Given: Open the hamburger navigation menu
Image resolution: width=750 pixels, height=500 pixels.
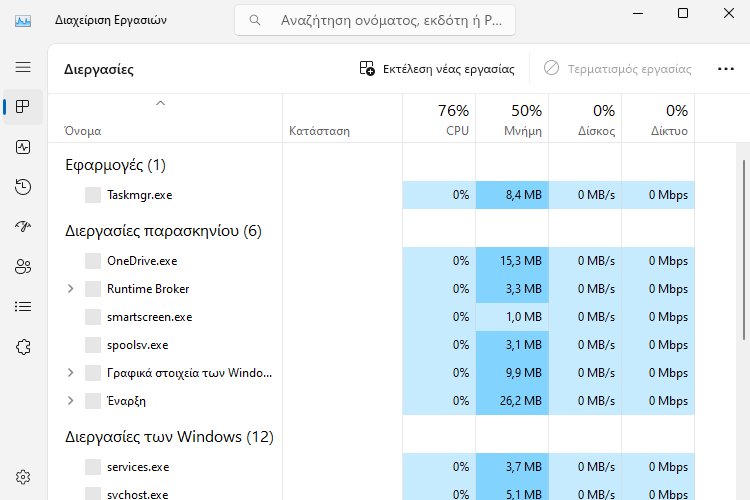Looking at the screenshot, I should coord(23,67).
